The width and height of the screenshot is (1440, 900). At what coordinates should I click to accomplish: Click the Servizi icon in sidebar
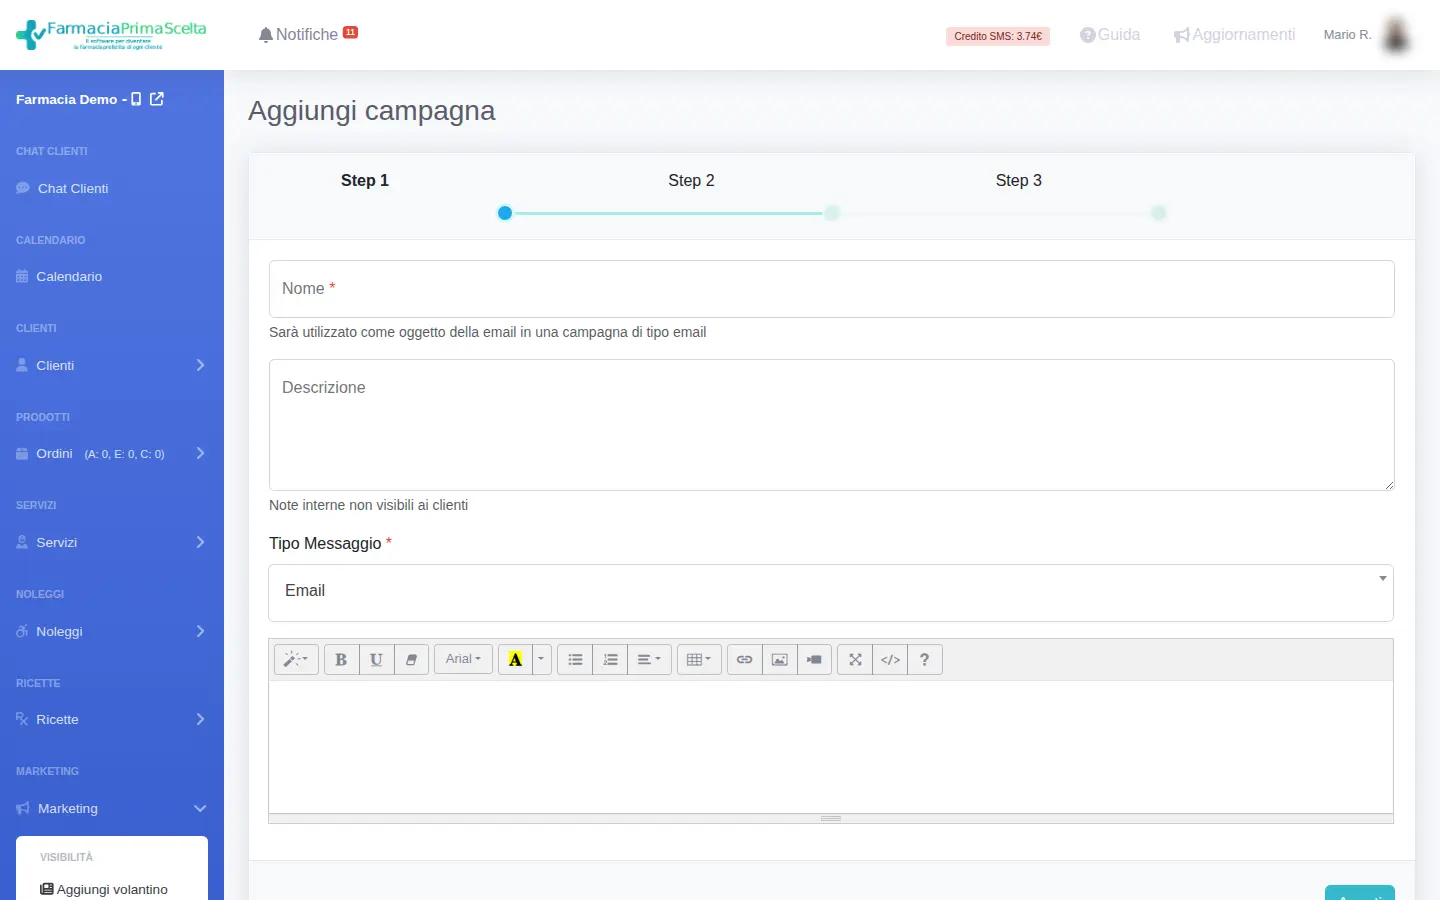(x=22, y=542)
